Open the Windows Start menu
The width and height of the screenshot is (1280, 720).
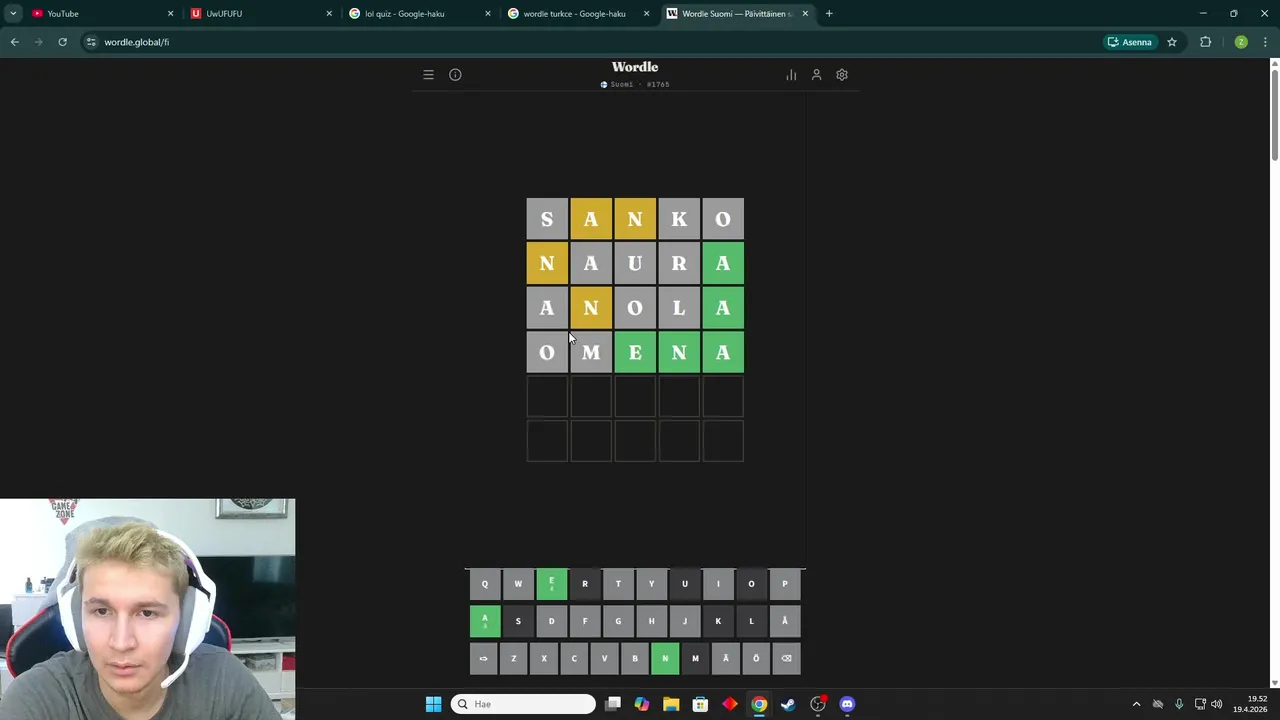[433, 704]
